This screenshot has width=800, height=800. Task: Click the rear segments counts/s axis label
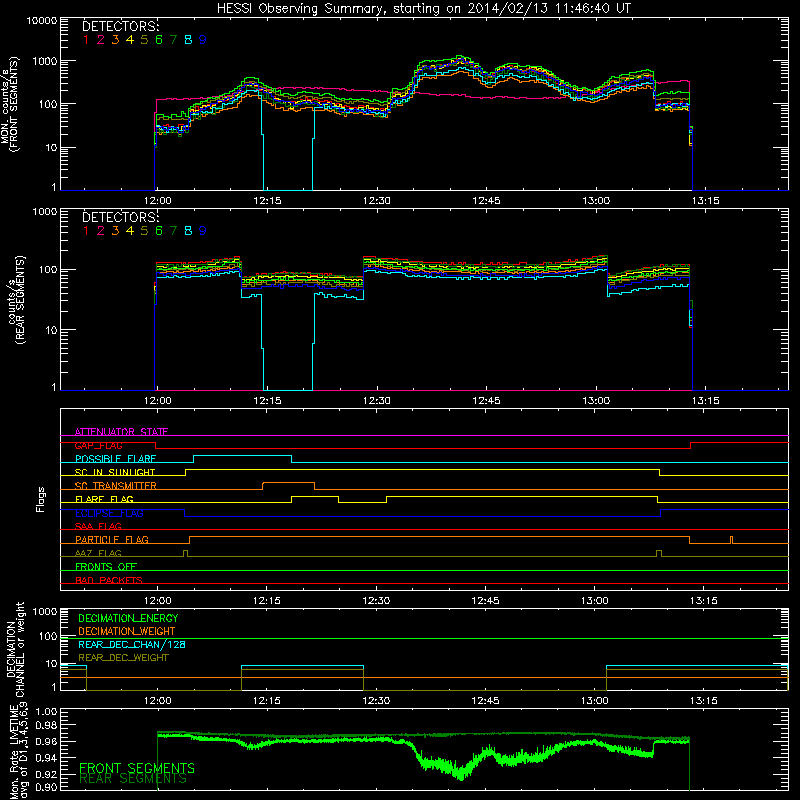tap(16, 300)
